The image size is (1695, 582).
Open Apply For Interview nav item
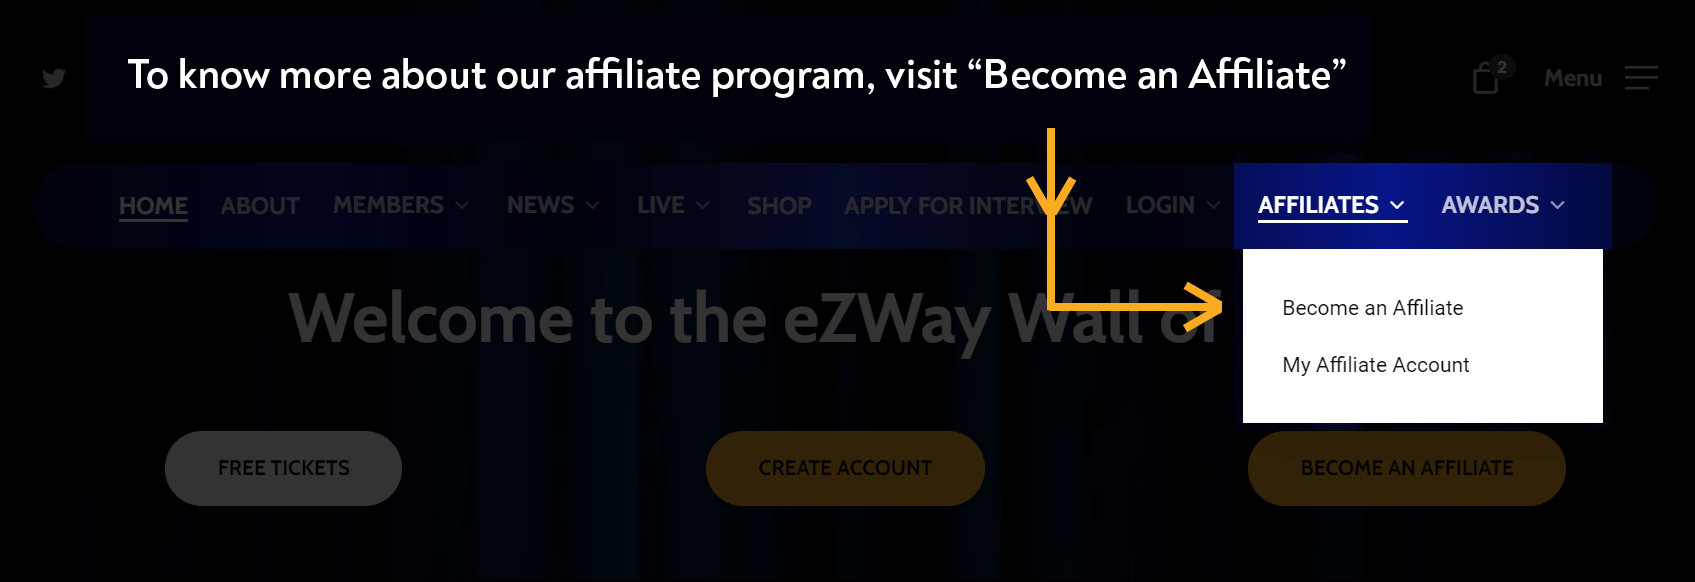pyautogui.click(x=968, y=206)
